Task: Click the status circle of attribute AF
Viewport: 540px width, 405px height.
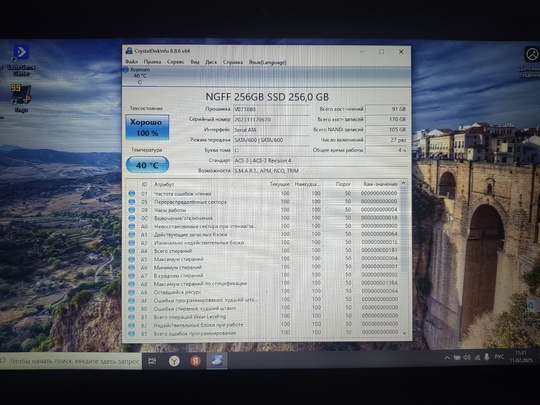Action: (x=132, y=301)
